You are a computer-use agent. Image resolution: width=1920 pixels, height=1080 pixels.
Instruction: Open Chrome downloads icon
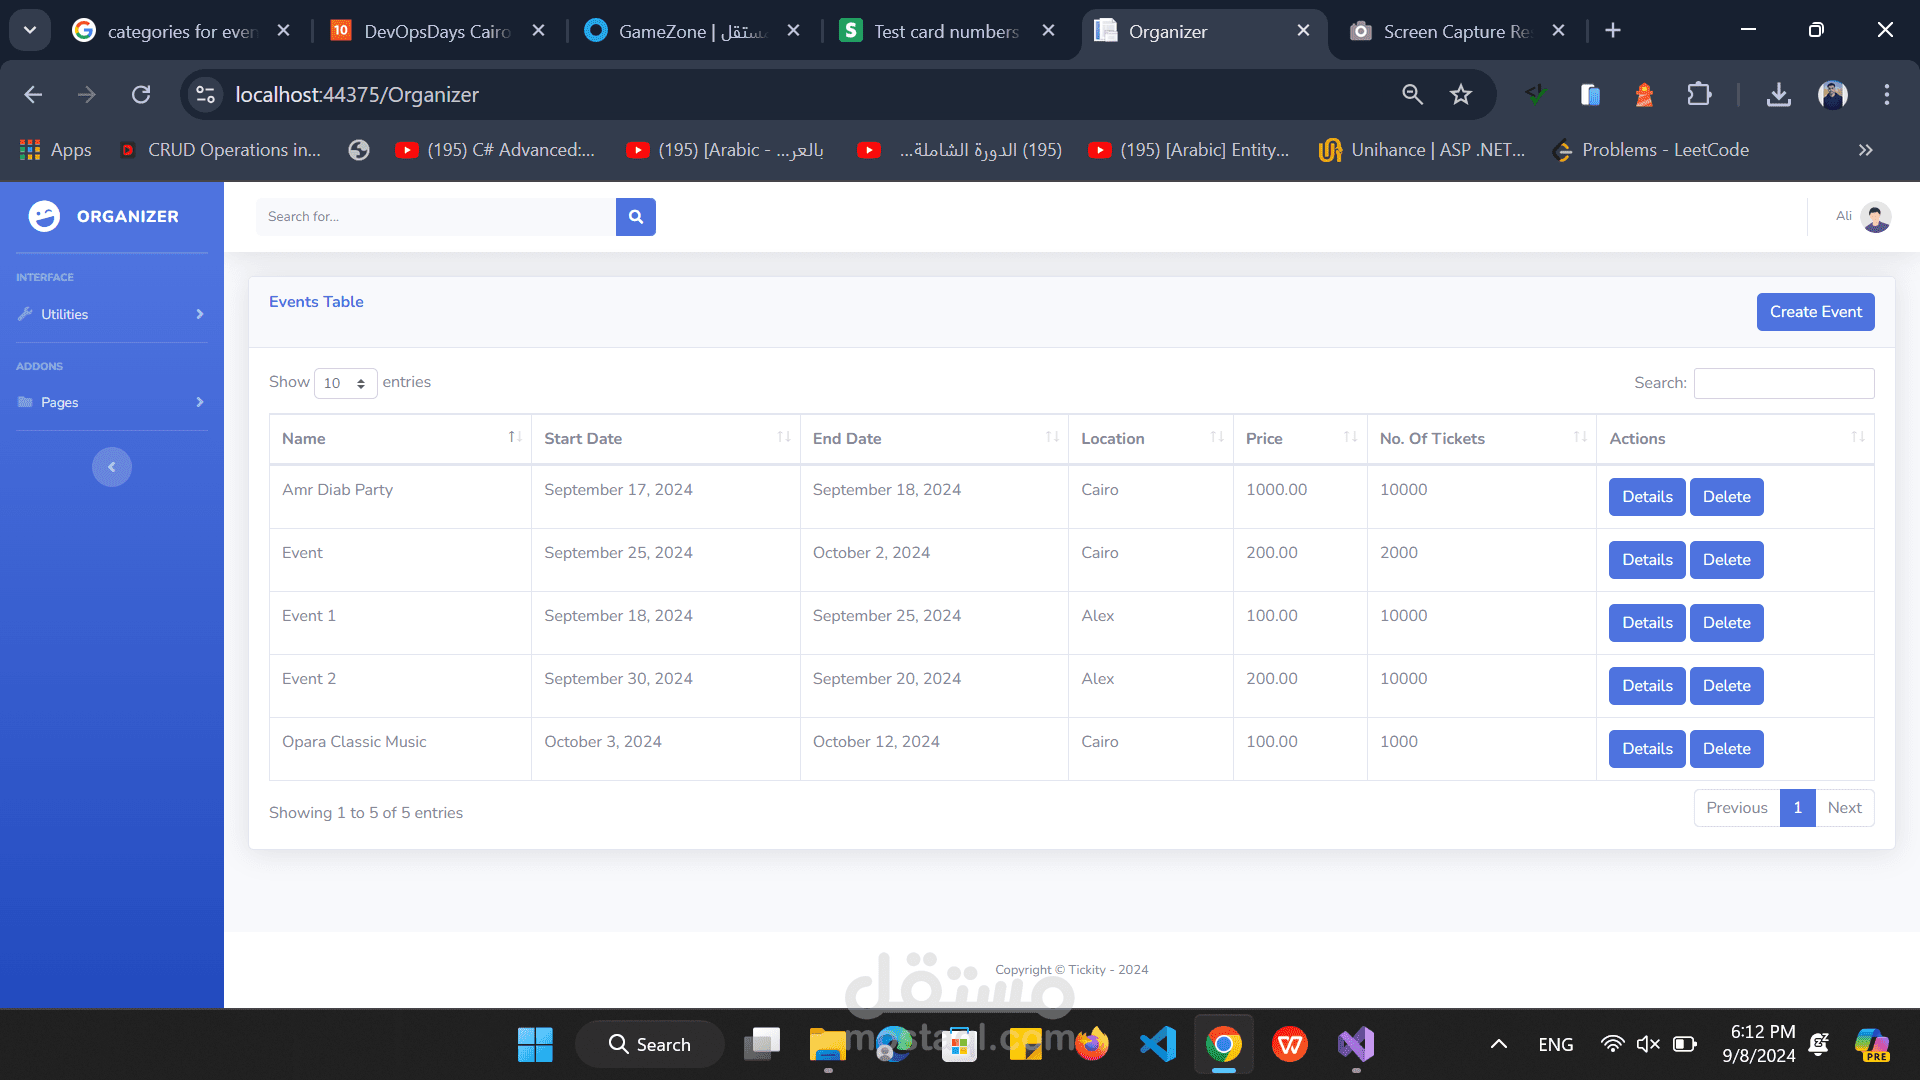(1778, 95)
